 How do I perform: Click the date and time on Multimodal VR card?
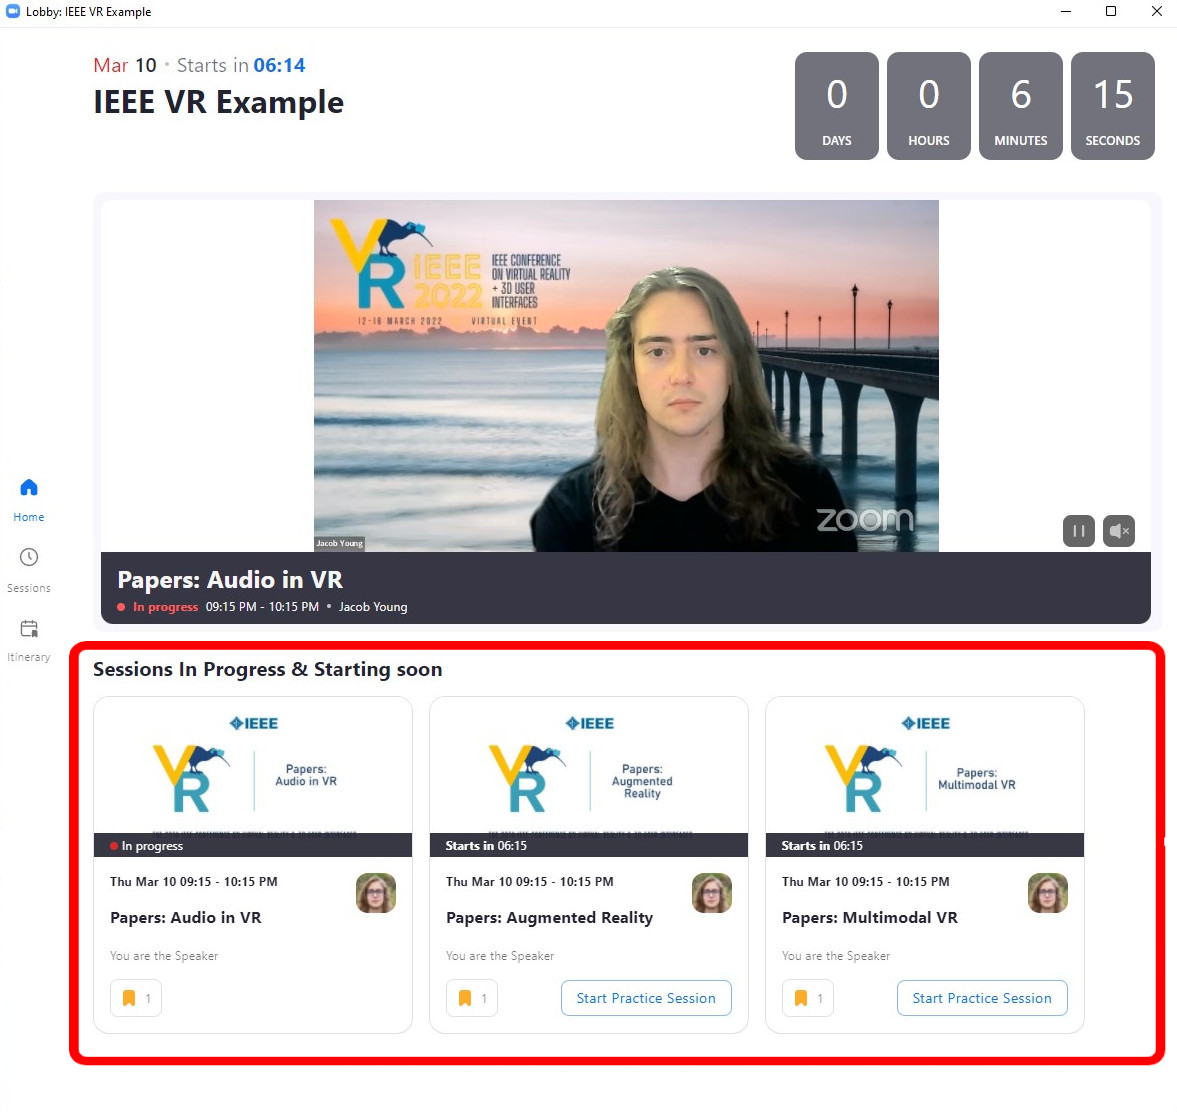(865, 881)
